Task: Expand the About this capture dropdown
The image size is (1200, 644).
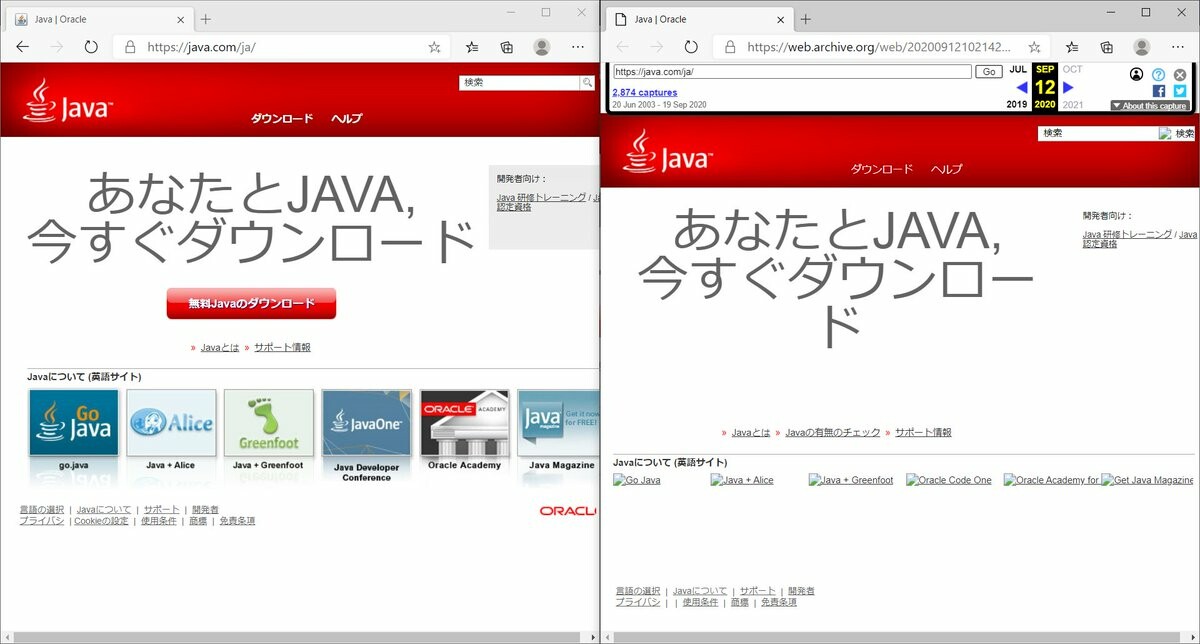Action: 1149,105
